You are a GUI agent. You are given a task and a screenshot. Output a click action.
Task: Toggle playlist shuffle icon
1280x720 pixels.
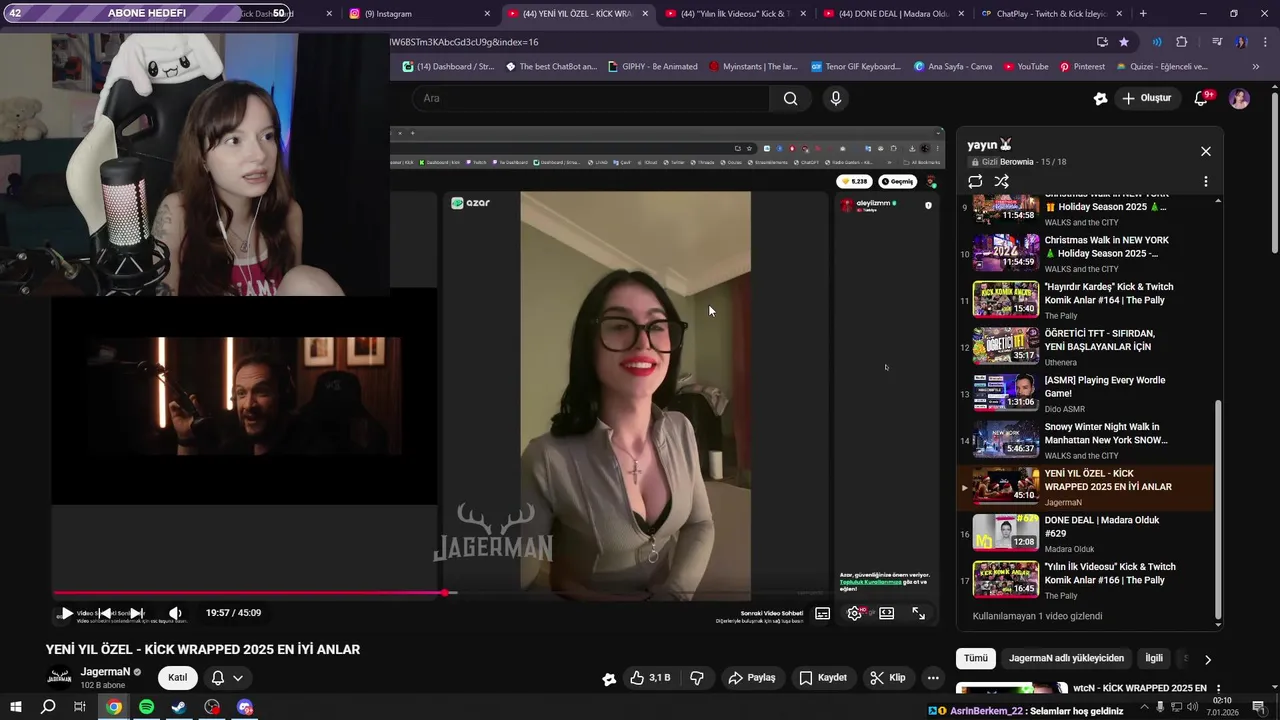1001,181
